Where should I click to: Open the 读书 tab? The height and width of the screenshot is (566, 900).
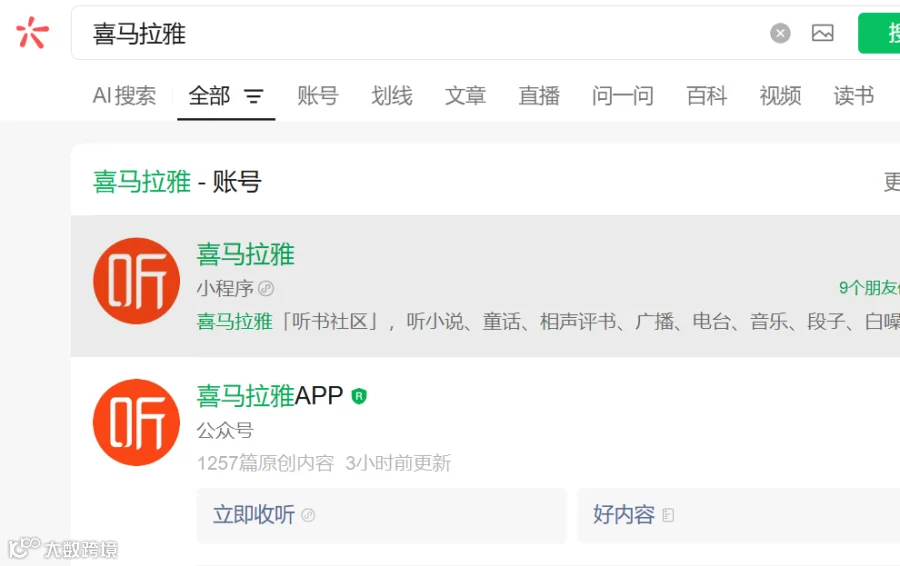(x=854, y=95)
